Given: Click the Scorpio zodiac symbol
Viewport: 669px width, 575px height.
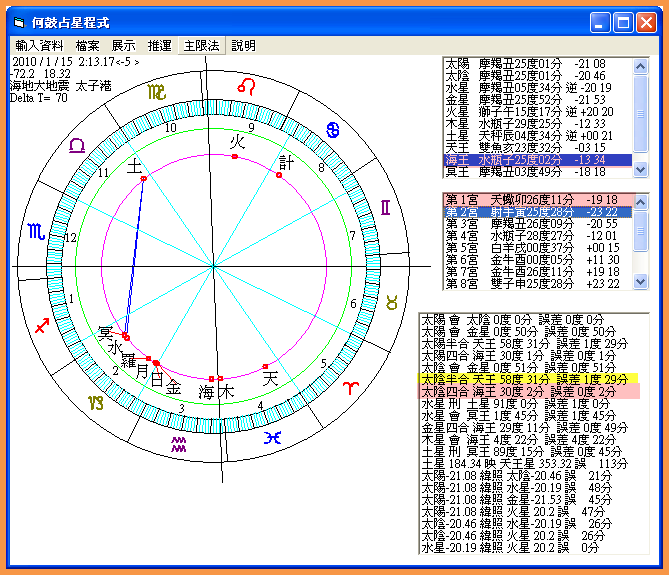Looking at the screenshot, I should coord(36,232).
